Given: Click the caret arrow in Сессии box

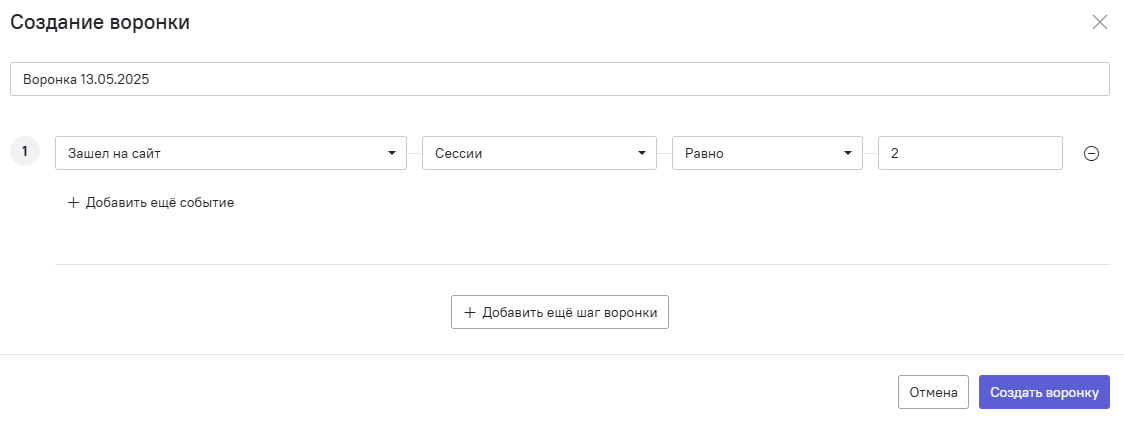Looking at the screenshot, I should click(x=642, y=153).
